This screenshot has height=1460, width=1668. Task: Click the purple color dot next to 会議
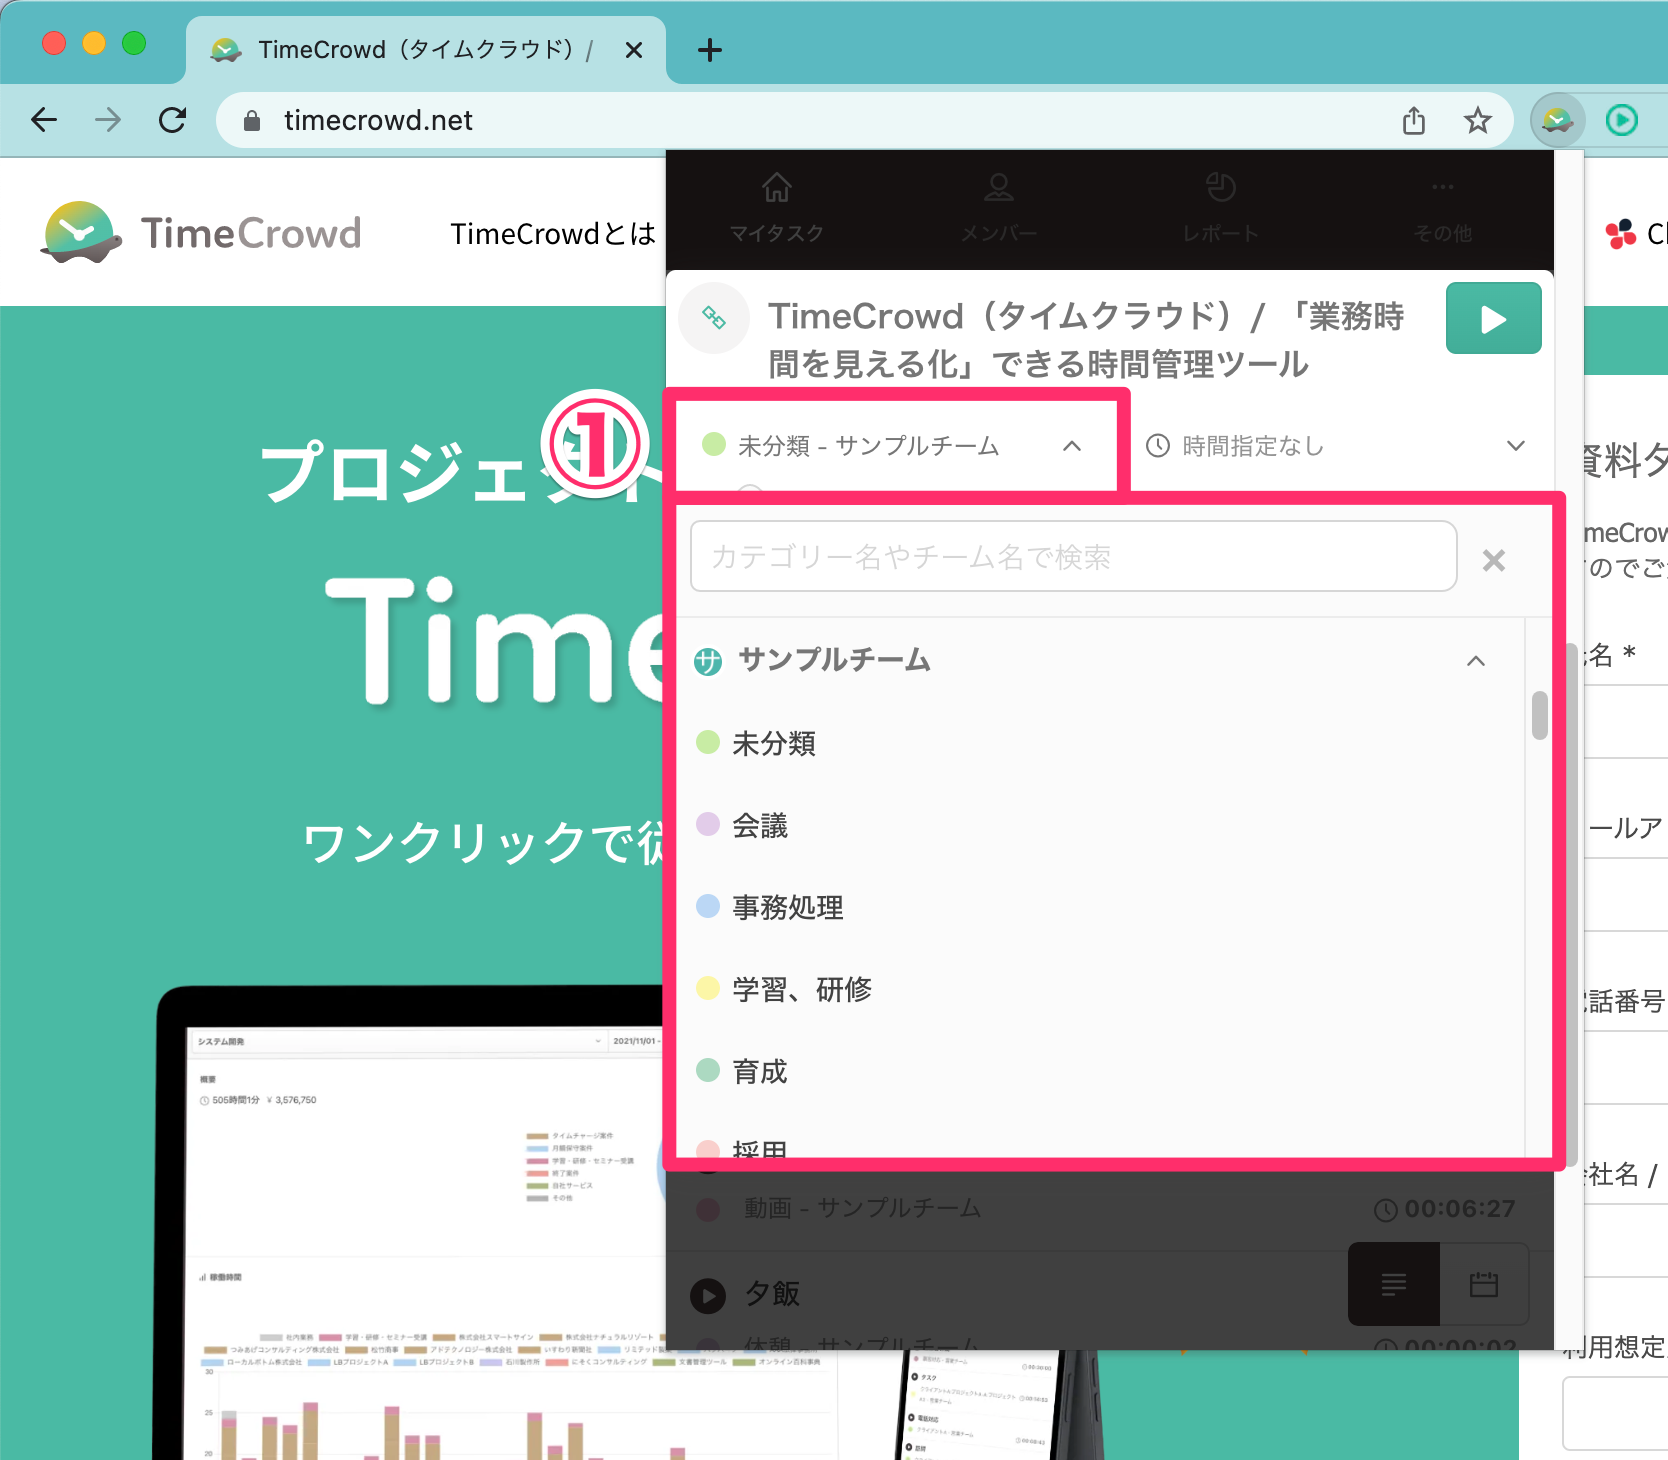coord(709,824)
